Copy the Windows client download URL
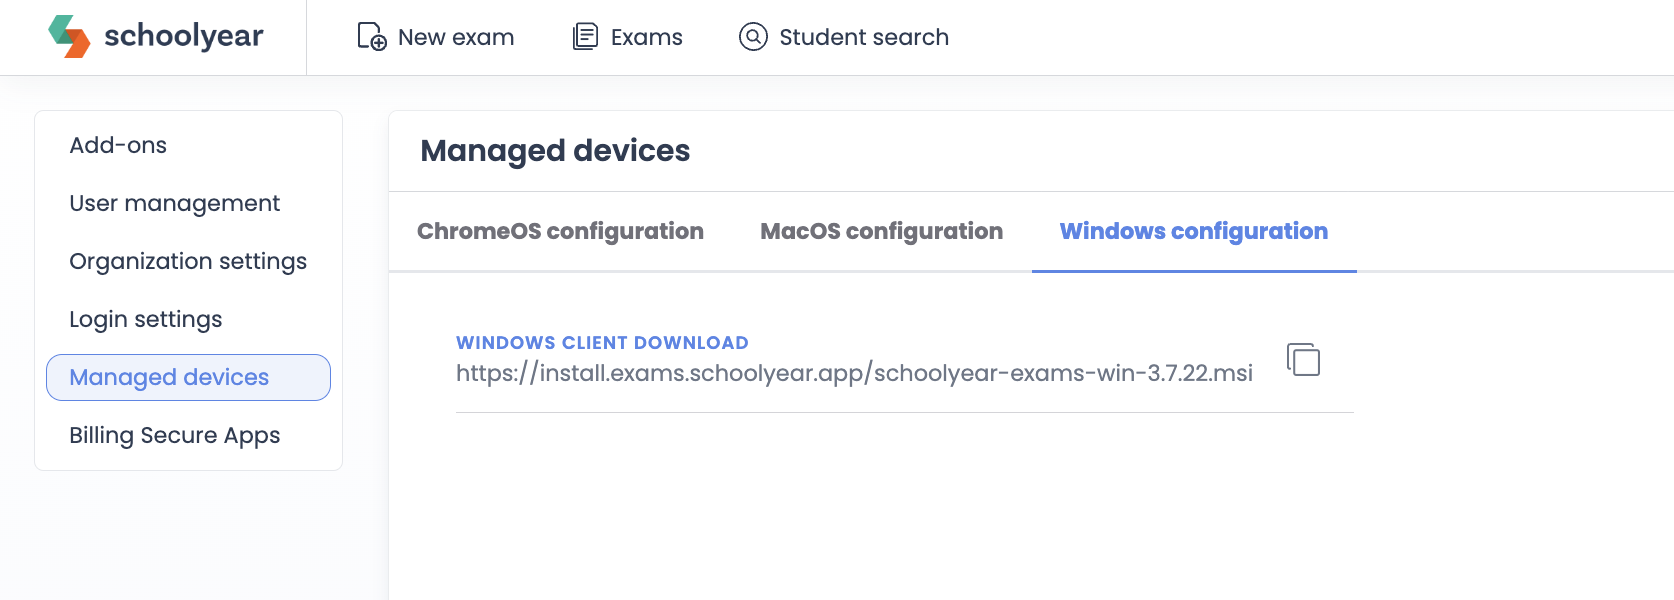The width and height of the screenshot is (1674, 600). click(1303, 359)
